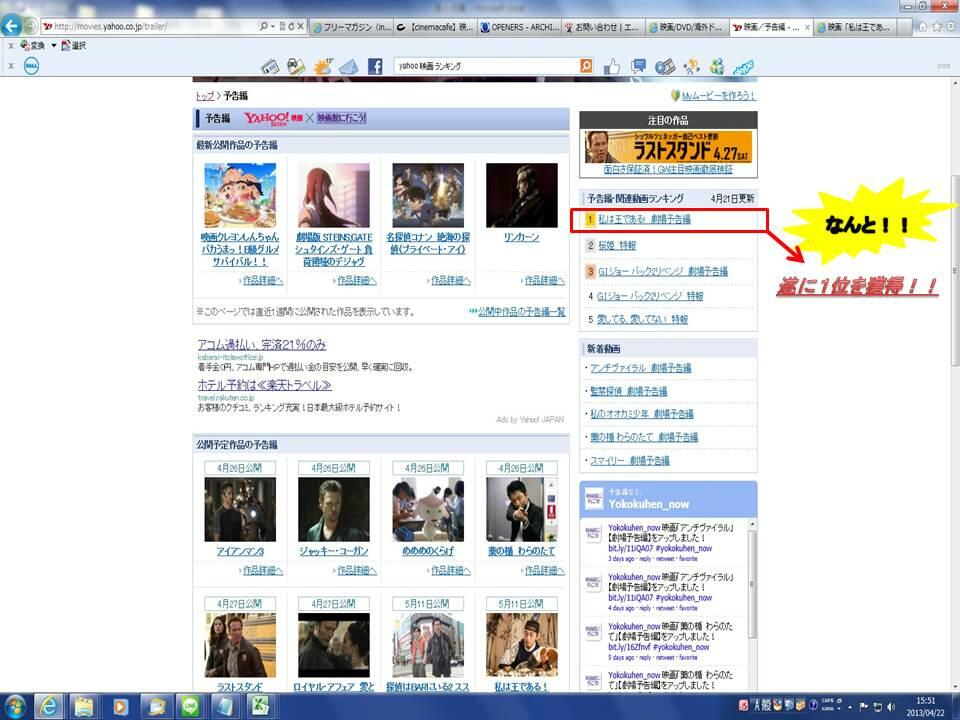This screenshot has width=960, height=720.
Task: Open the taskbar clock showing 15:51
Action: (925, 707)
